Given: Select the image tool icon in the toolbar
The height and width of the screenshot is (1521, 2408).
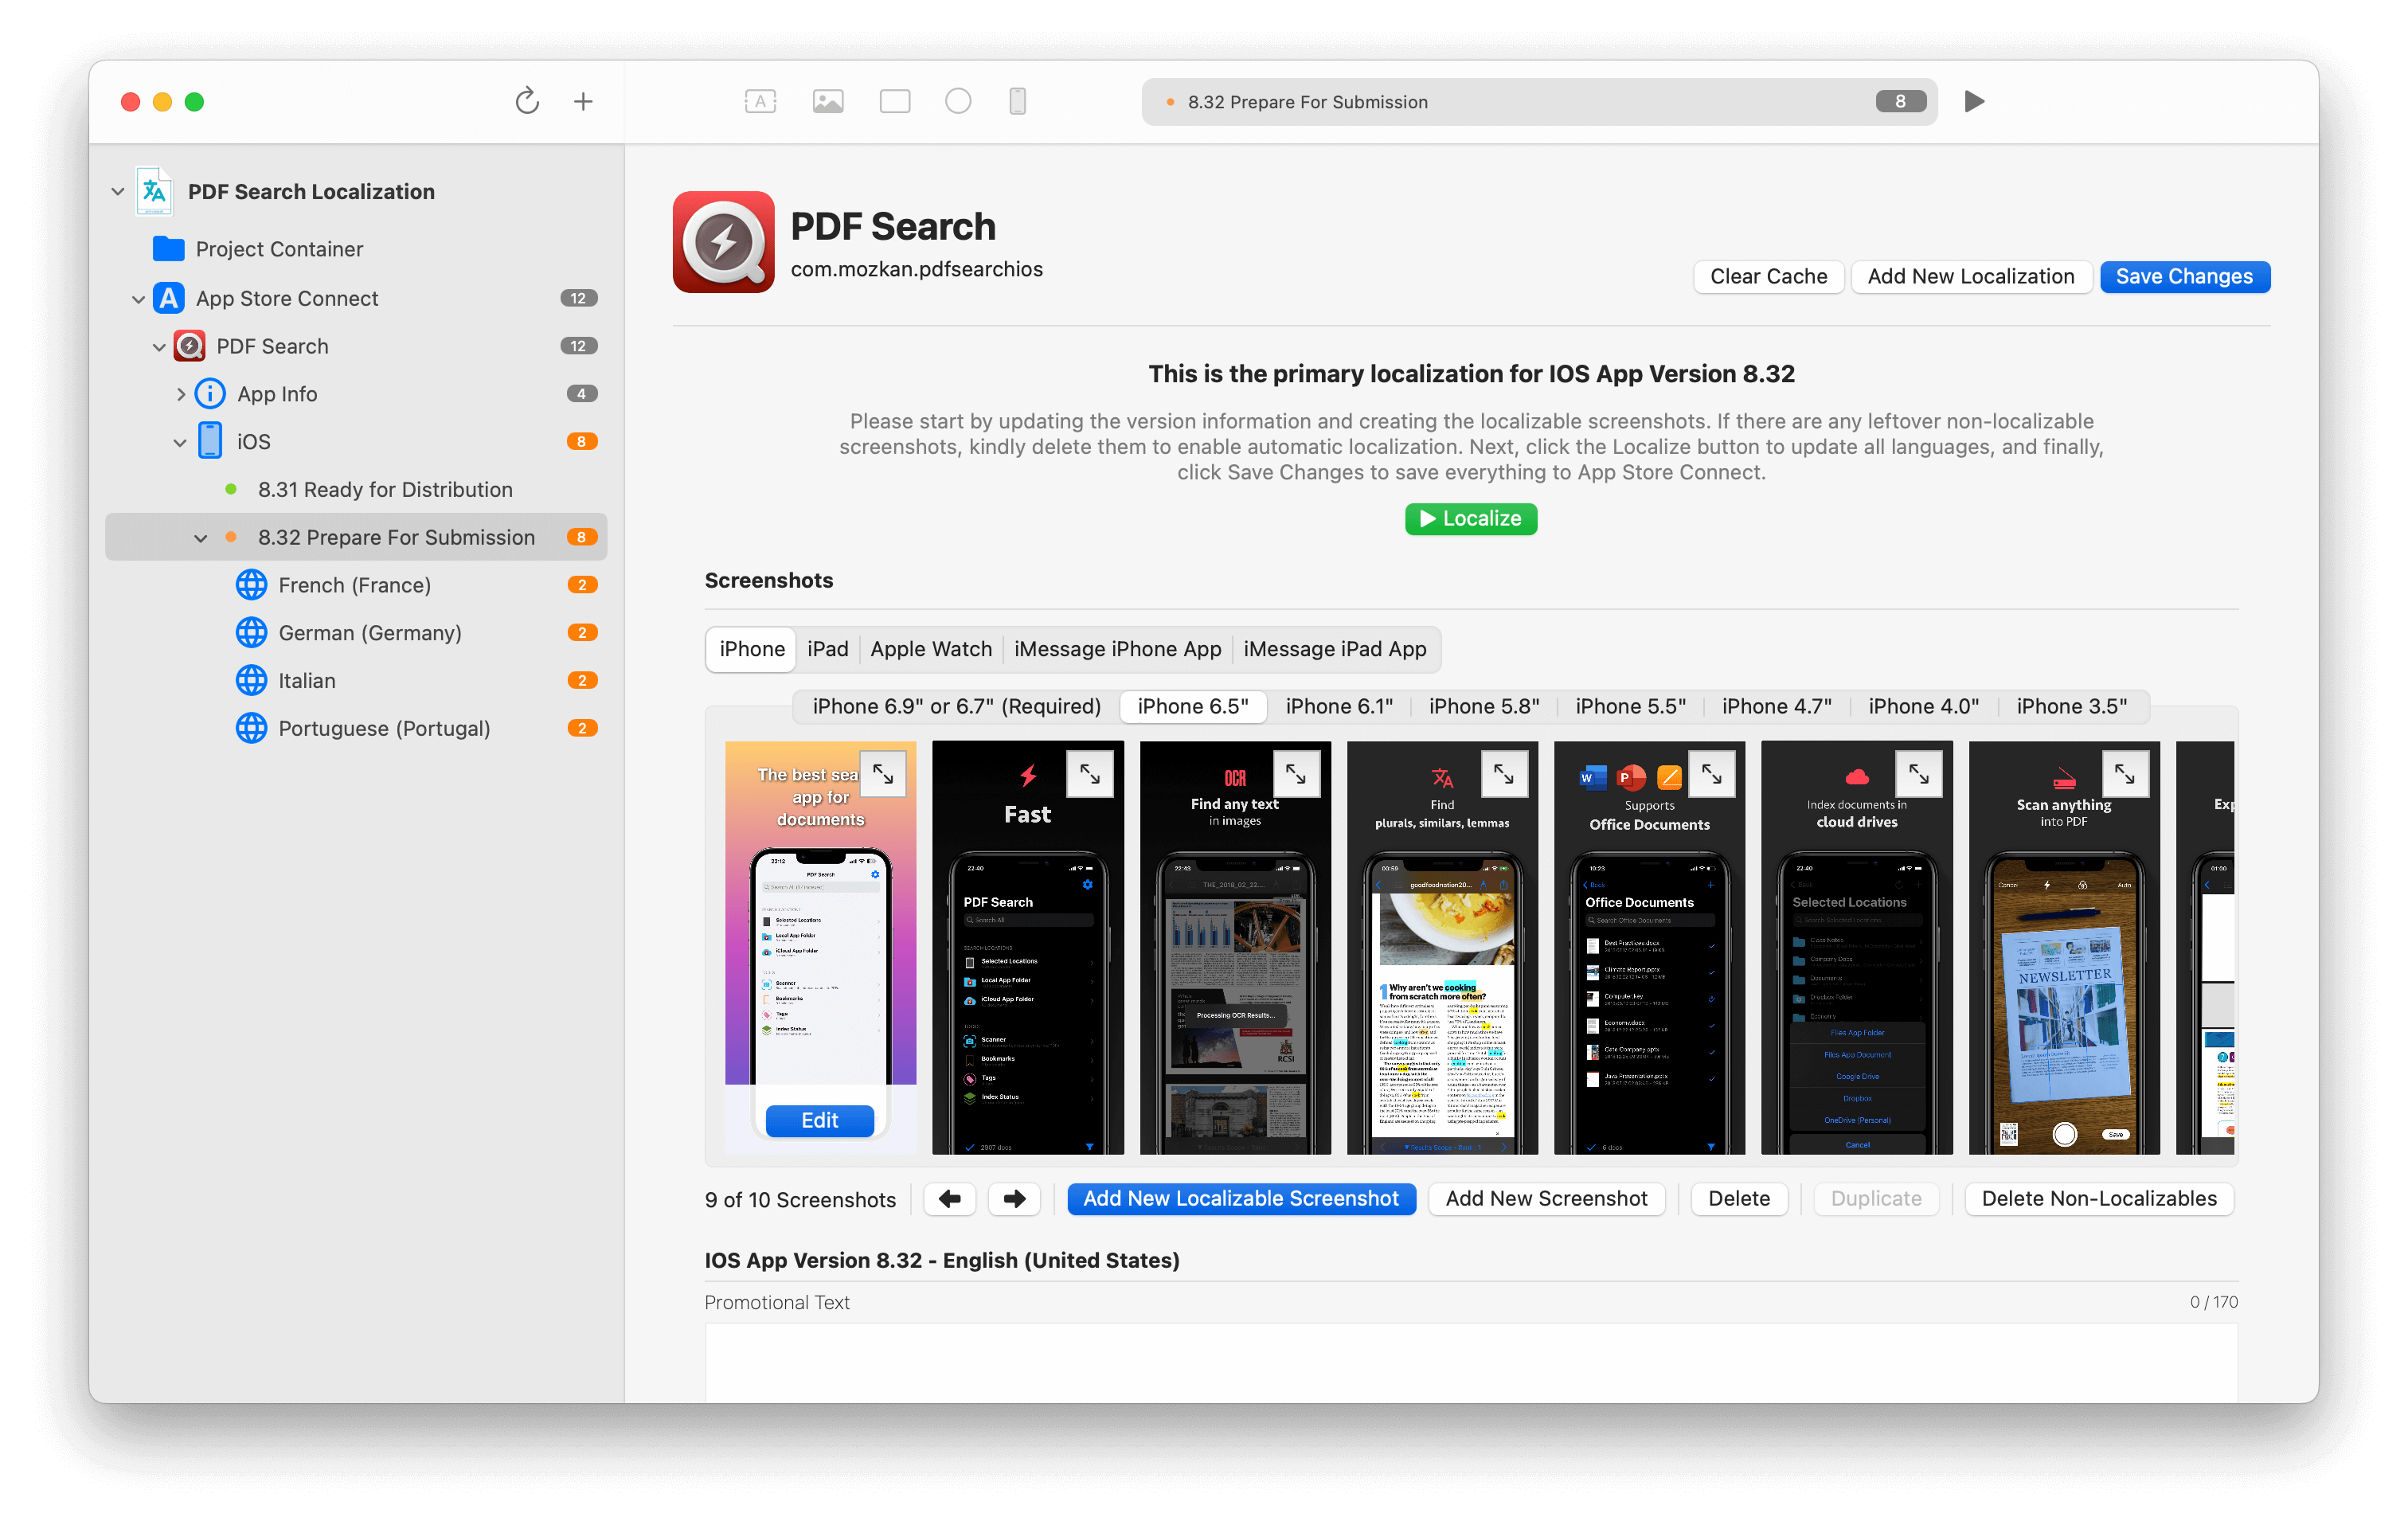Looking at the screenshot, I should (828, 101).
